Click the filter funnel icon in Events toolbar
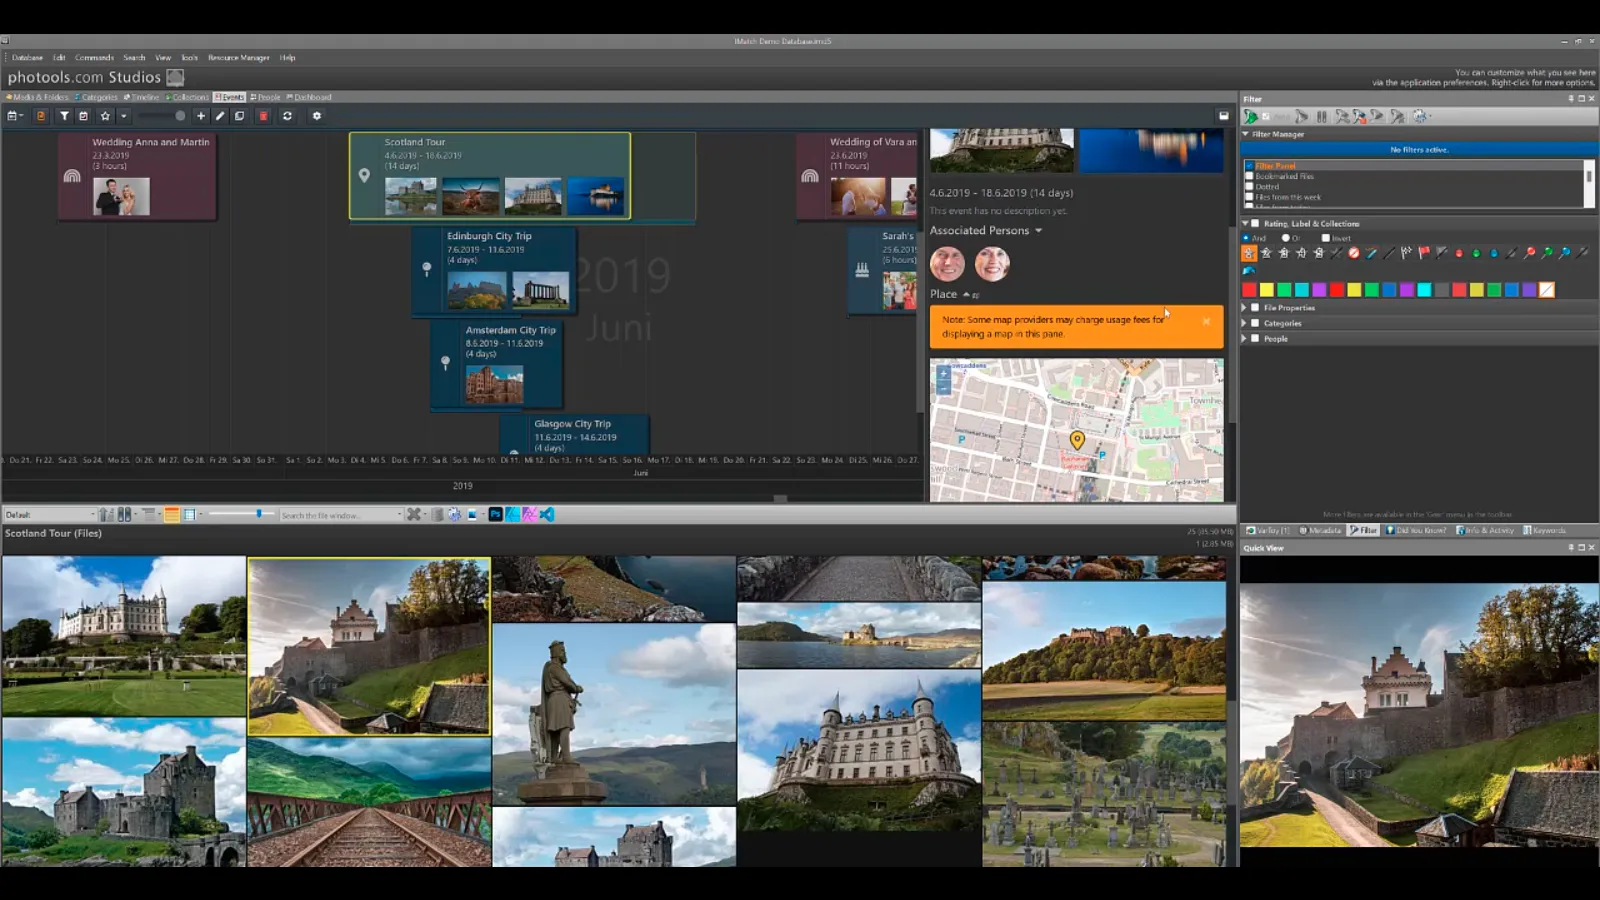 pos(64,116)
